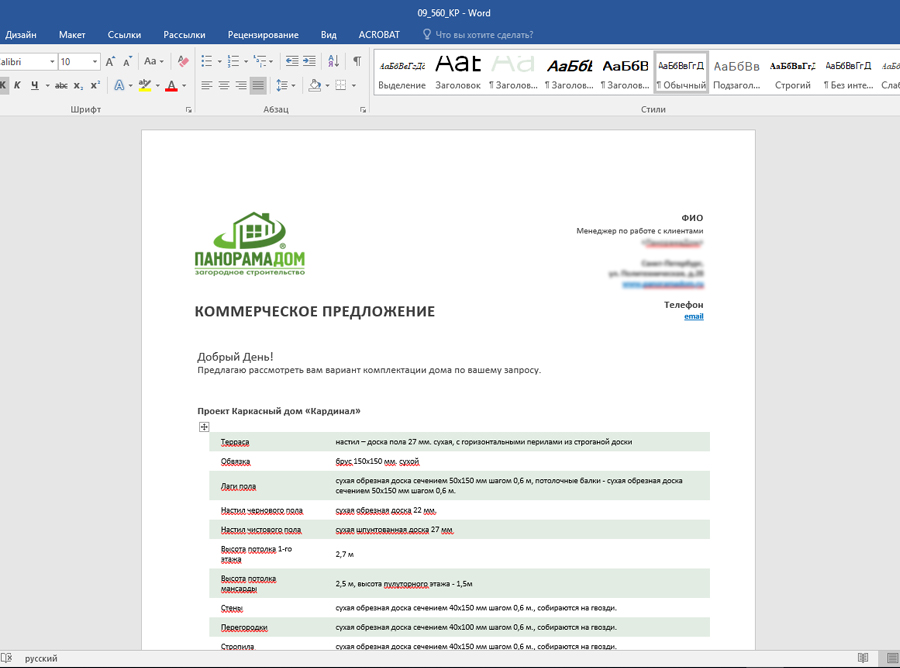This screenshot has height=668, width=900.
Task: Open the Paragraph dialog launcher
Action: [x=363, y=110]
